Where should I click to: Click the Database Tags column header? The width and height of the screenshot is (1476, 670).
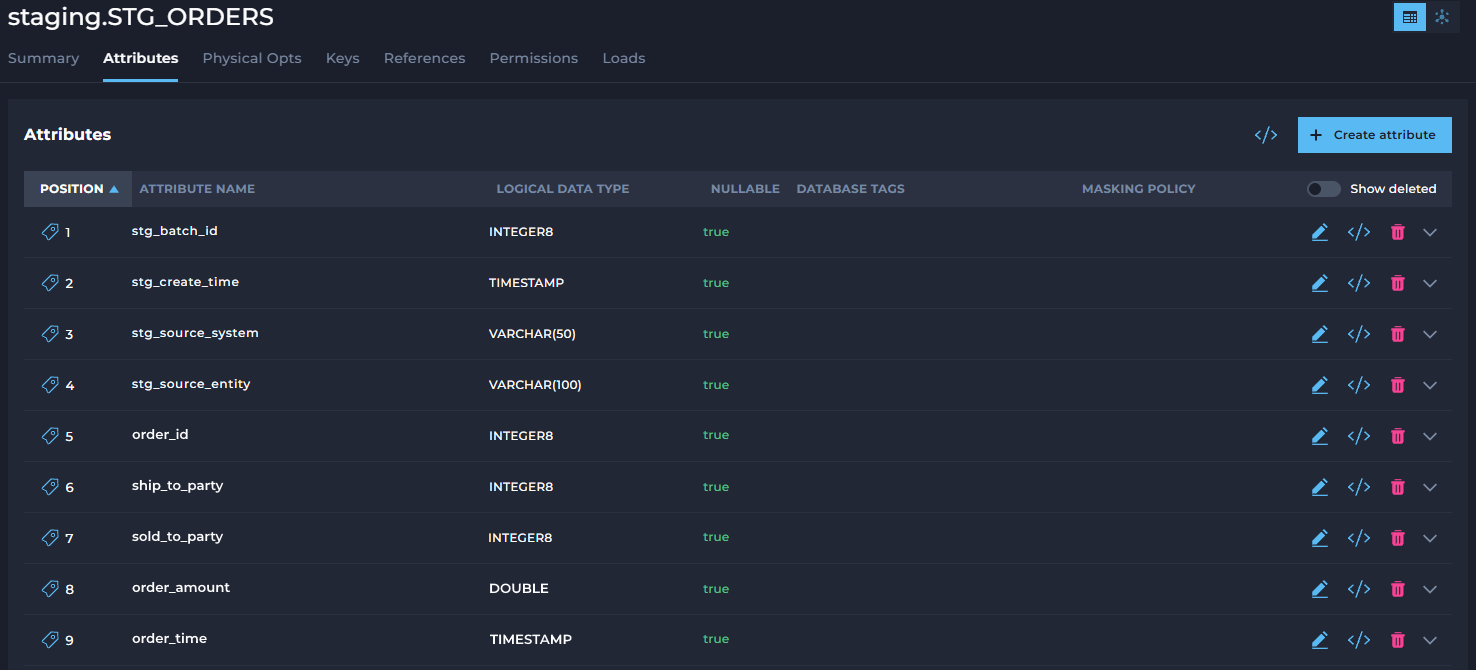pyautogui.click(x=851, y=189)
